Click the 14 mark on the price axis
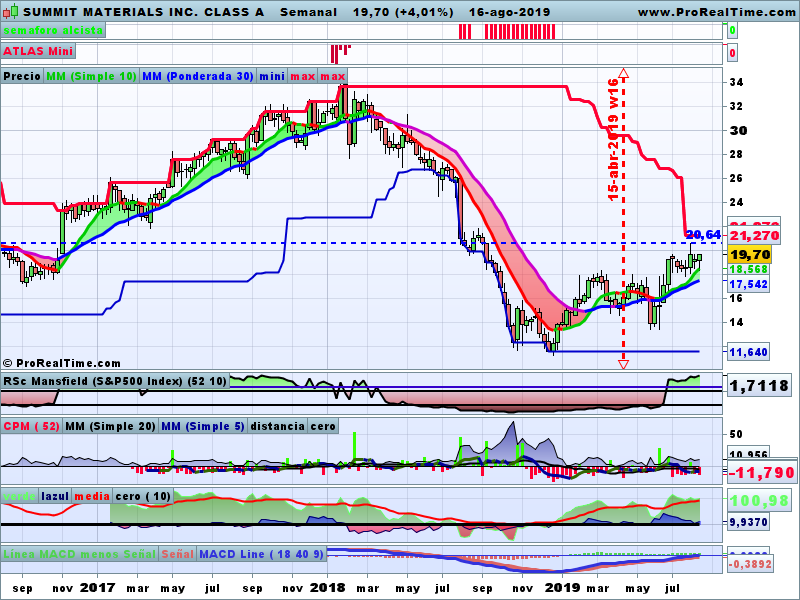Screen dimensions: 800x600 [736, 322]
